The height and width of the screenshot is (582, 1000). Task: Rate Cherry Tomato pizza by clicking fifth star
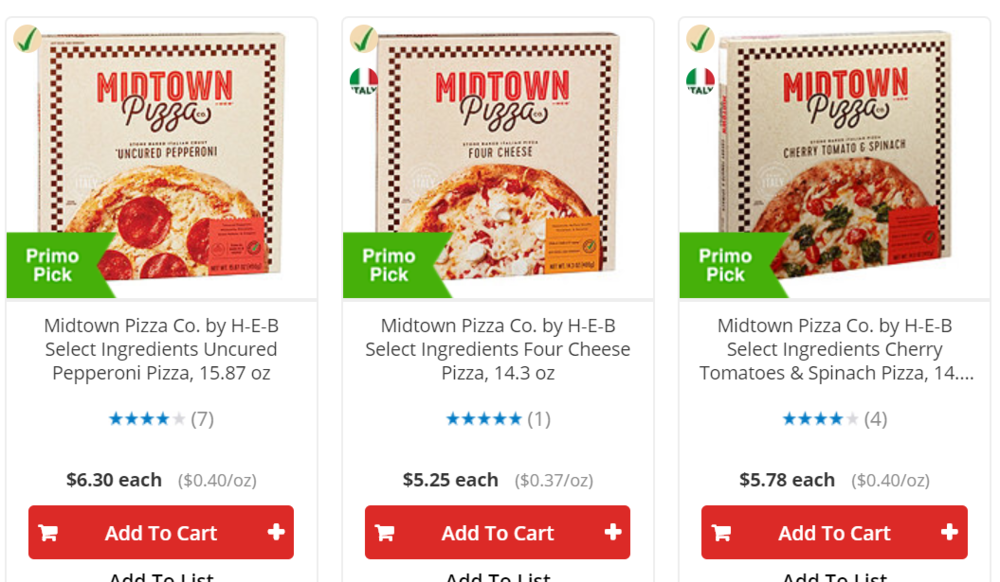tap(850, 418)
